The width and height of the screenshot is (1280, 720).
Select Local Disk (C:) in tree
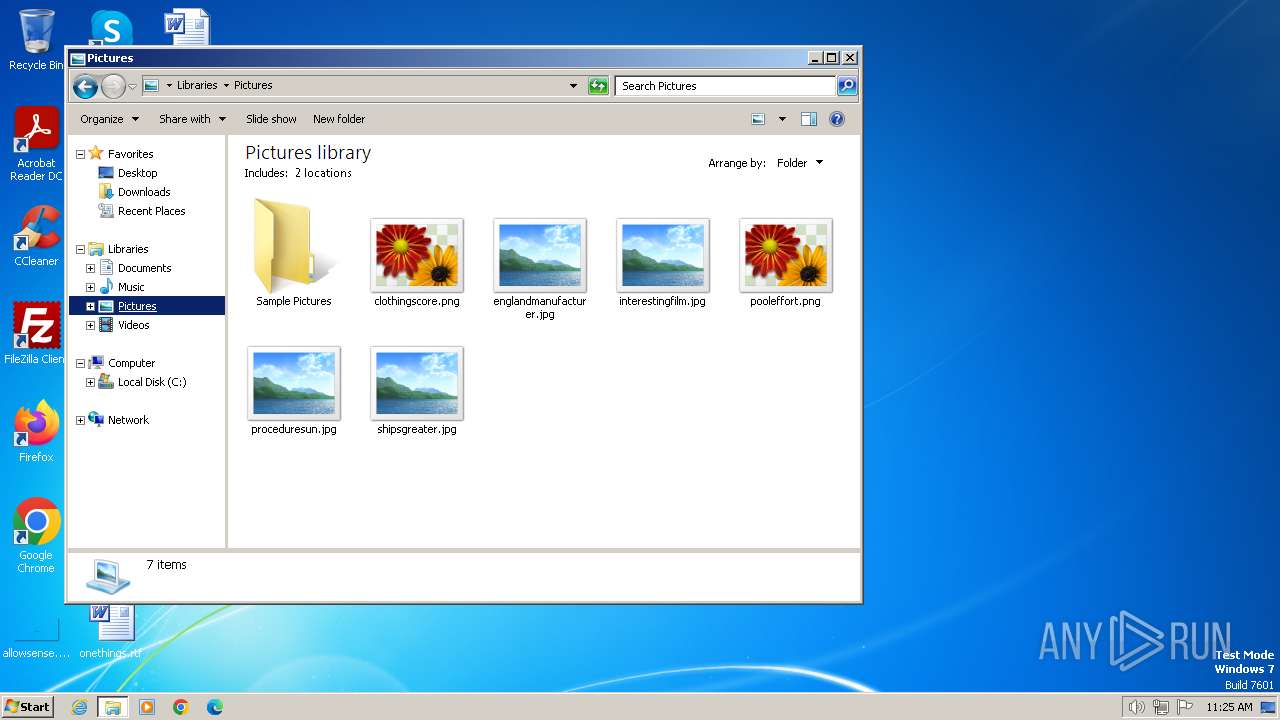(x=151, y=382)
